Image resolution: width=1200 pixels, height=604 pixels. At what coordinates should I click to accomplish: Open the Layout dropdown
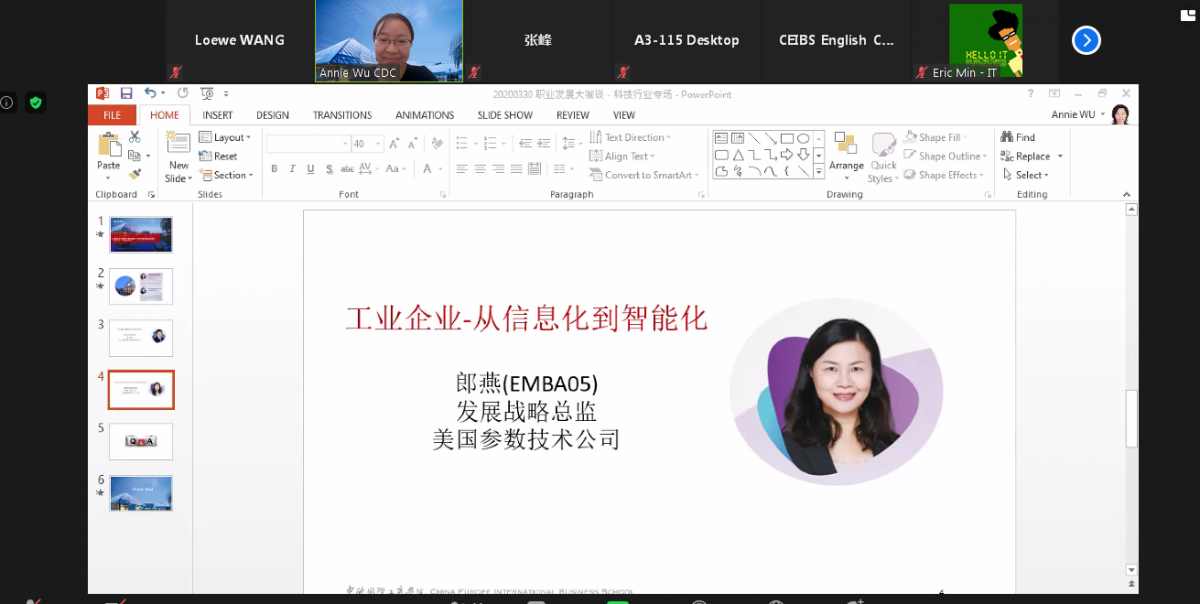click(x=226, y=137)
